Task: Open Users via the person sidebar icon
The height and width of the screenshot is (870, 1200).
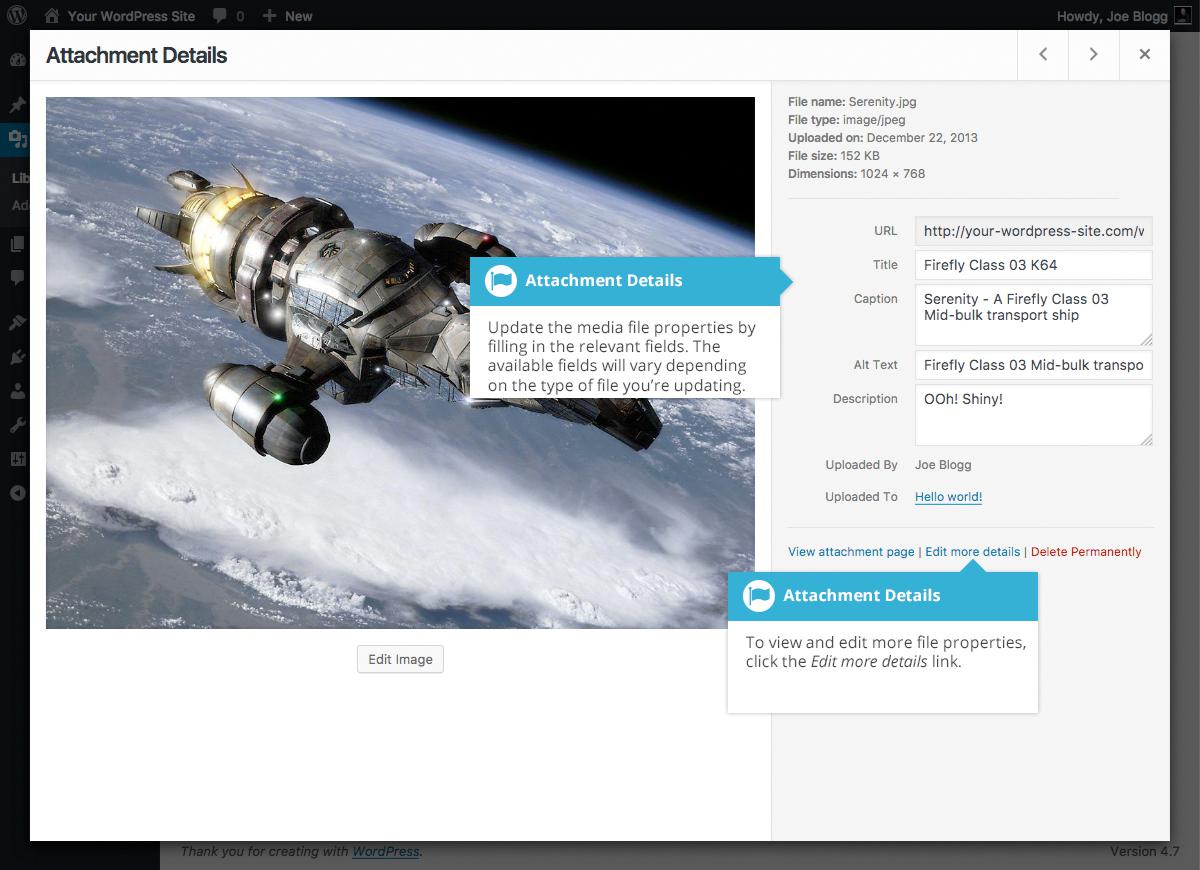Action: tap(16, 391)
